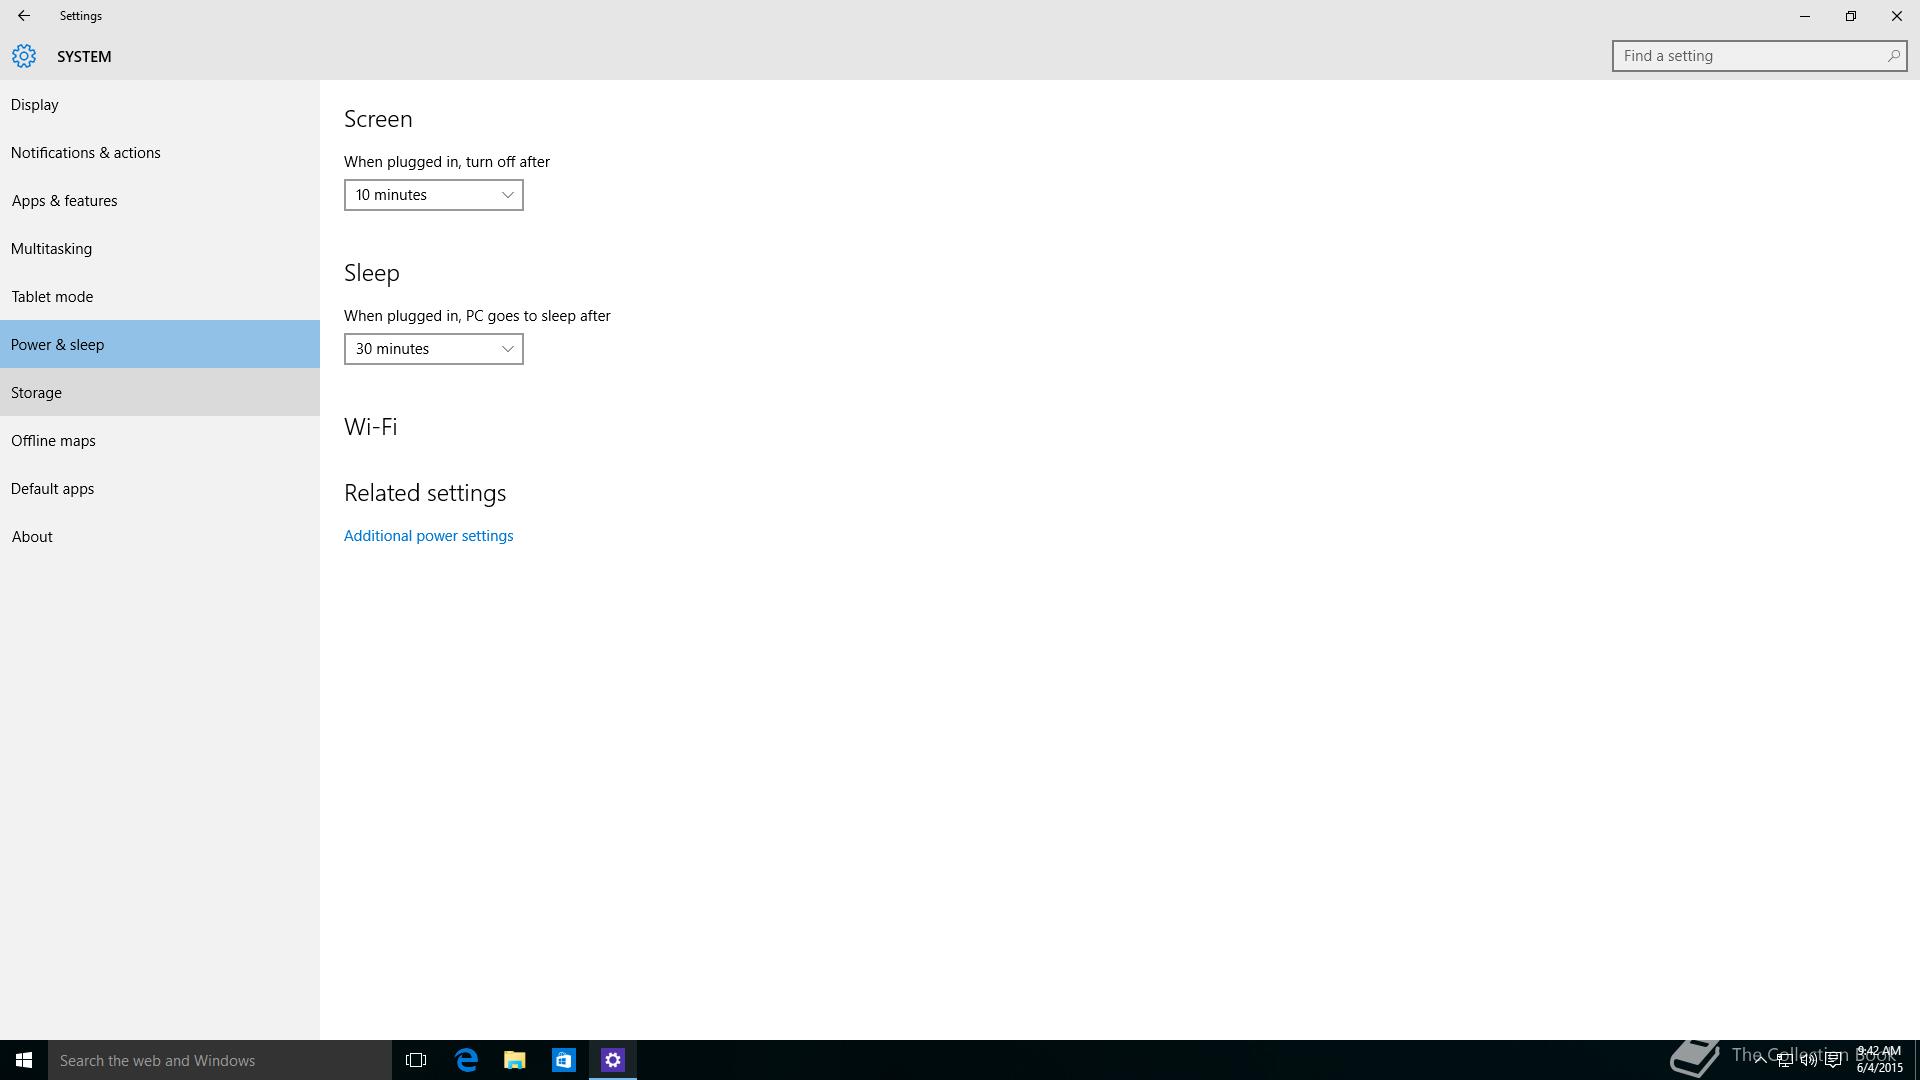The width and height of the screenshot is (1920, 1080).
Task: Click the search magnifier in Find a setting
Action: [x=1893, y=56]
